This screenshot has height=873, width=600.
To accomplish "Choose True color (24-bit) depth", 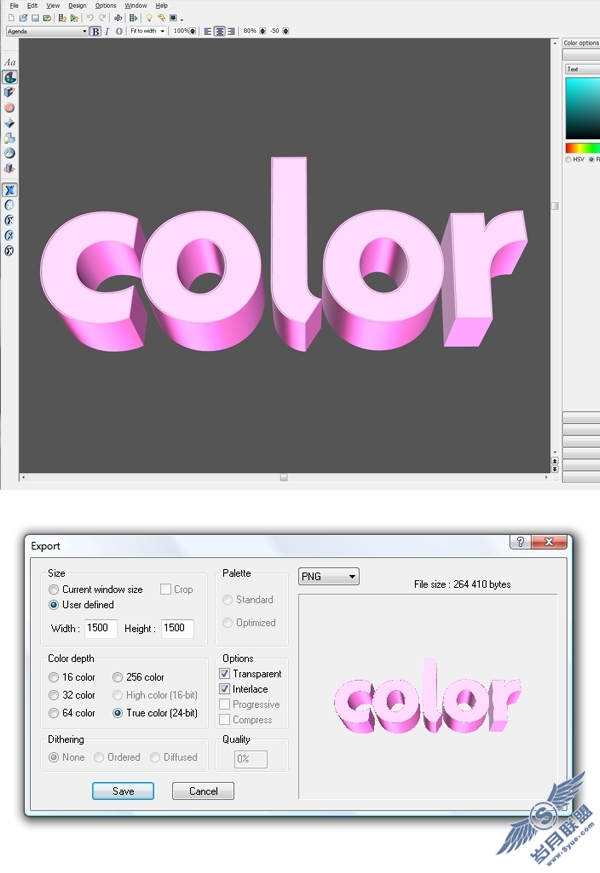I will [117, 713].
